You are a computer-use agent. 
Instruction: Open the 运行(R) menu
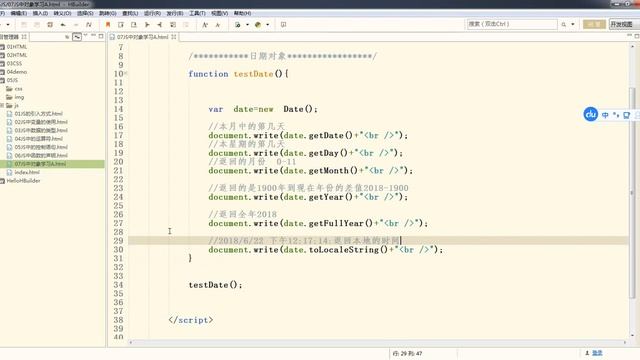coord(152,13)
